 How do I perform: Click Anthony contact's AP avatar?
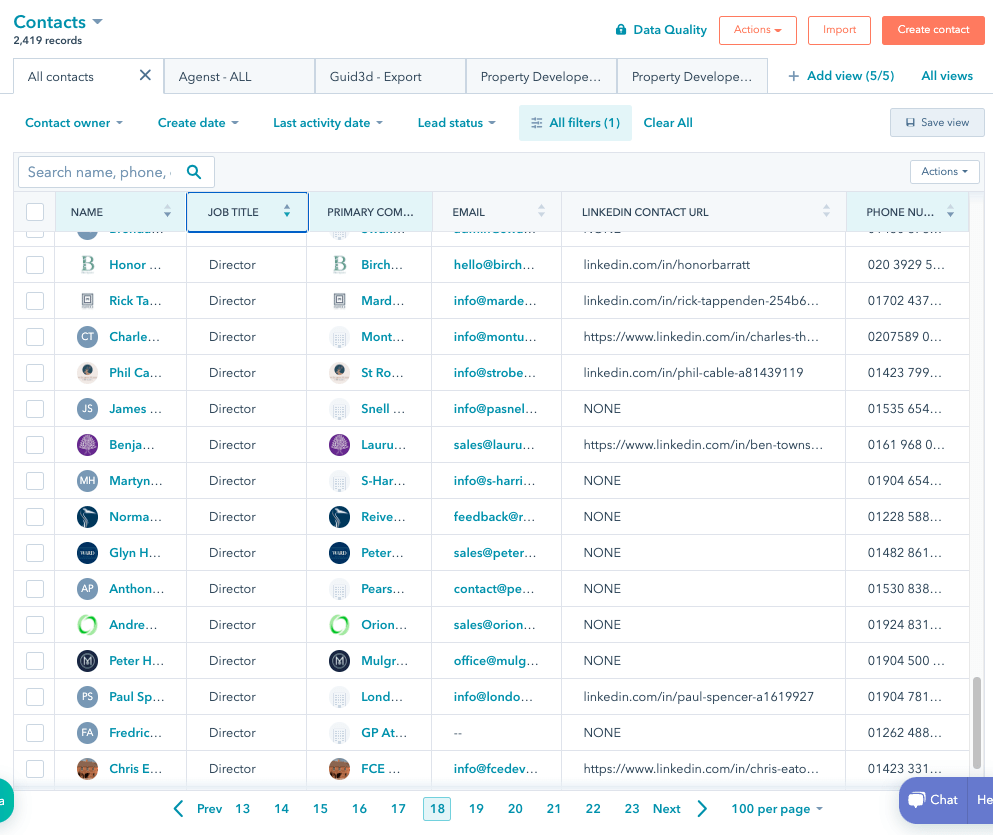click(87, 589)
